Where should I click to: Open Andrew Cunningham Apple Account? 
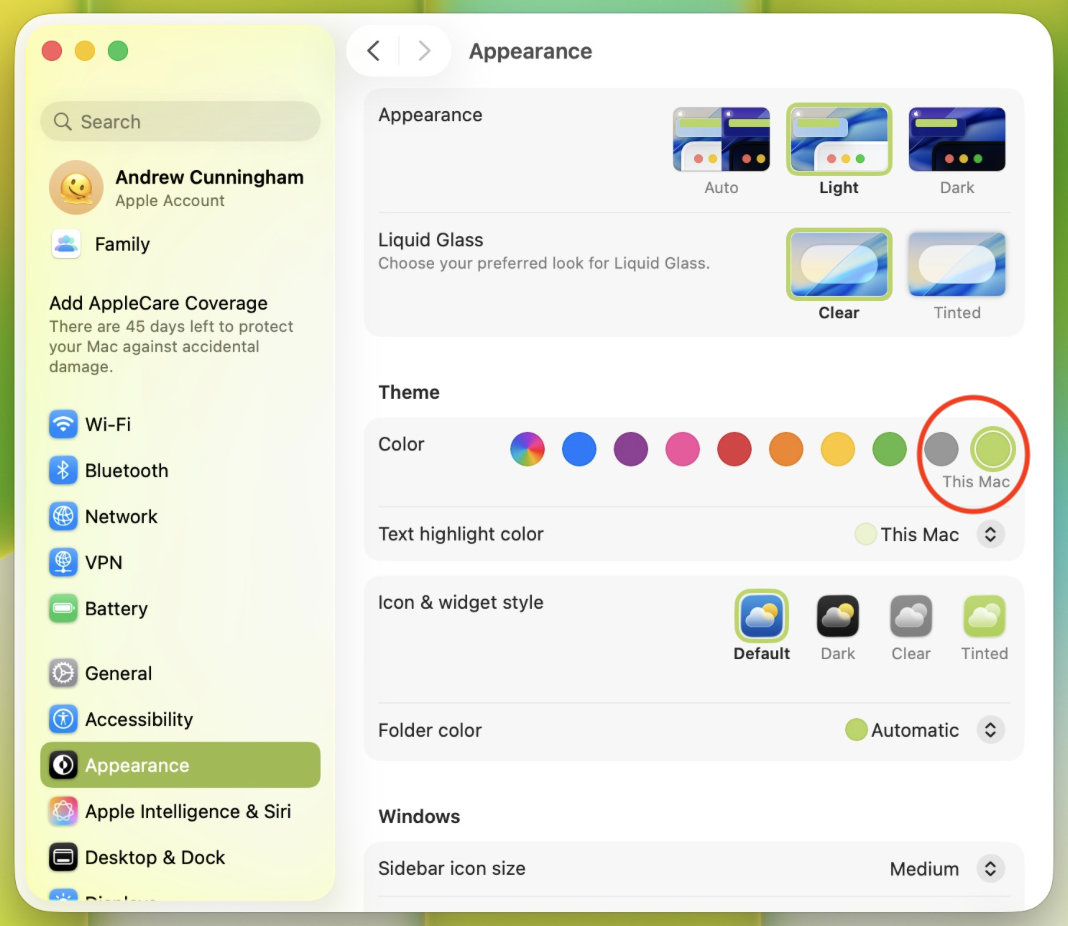(x=180, y=187)
